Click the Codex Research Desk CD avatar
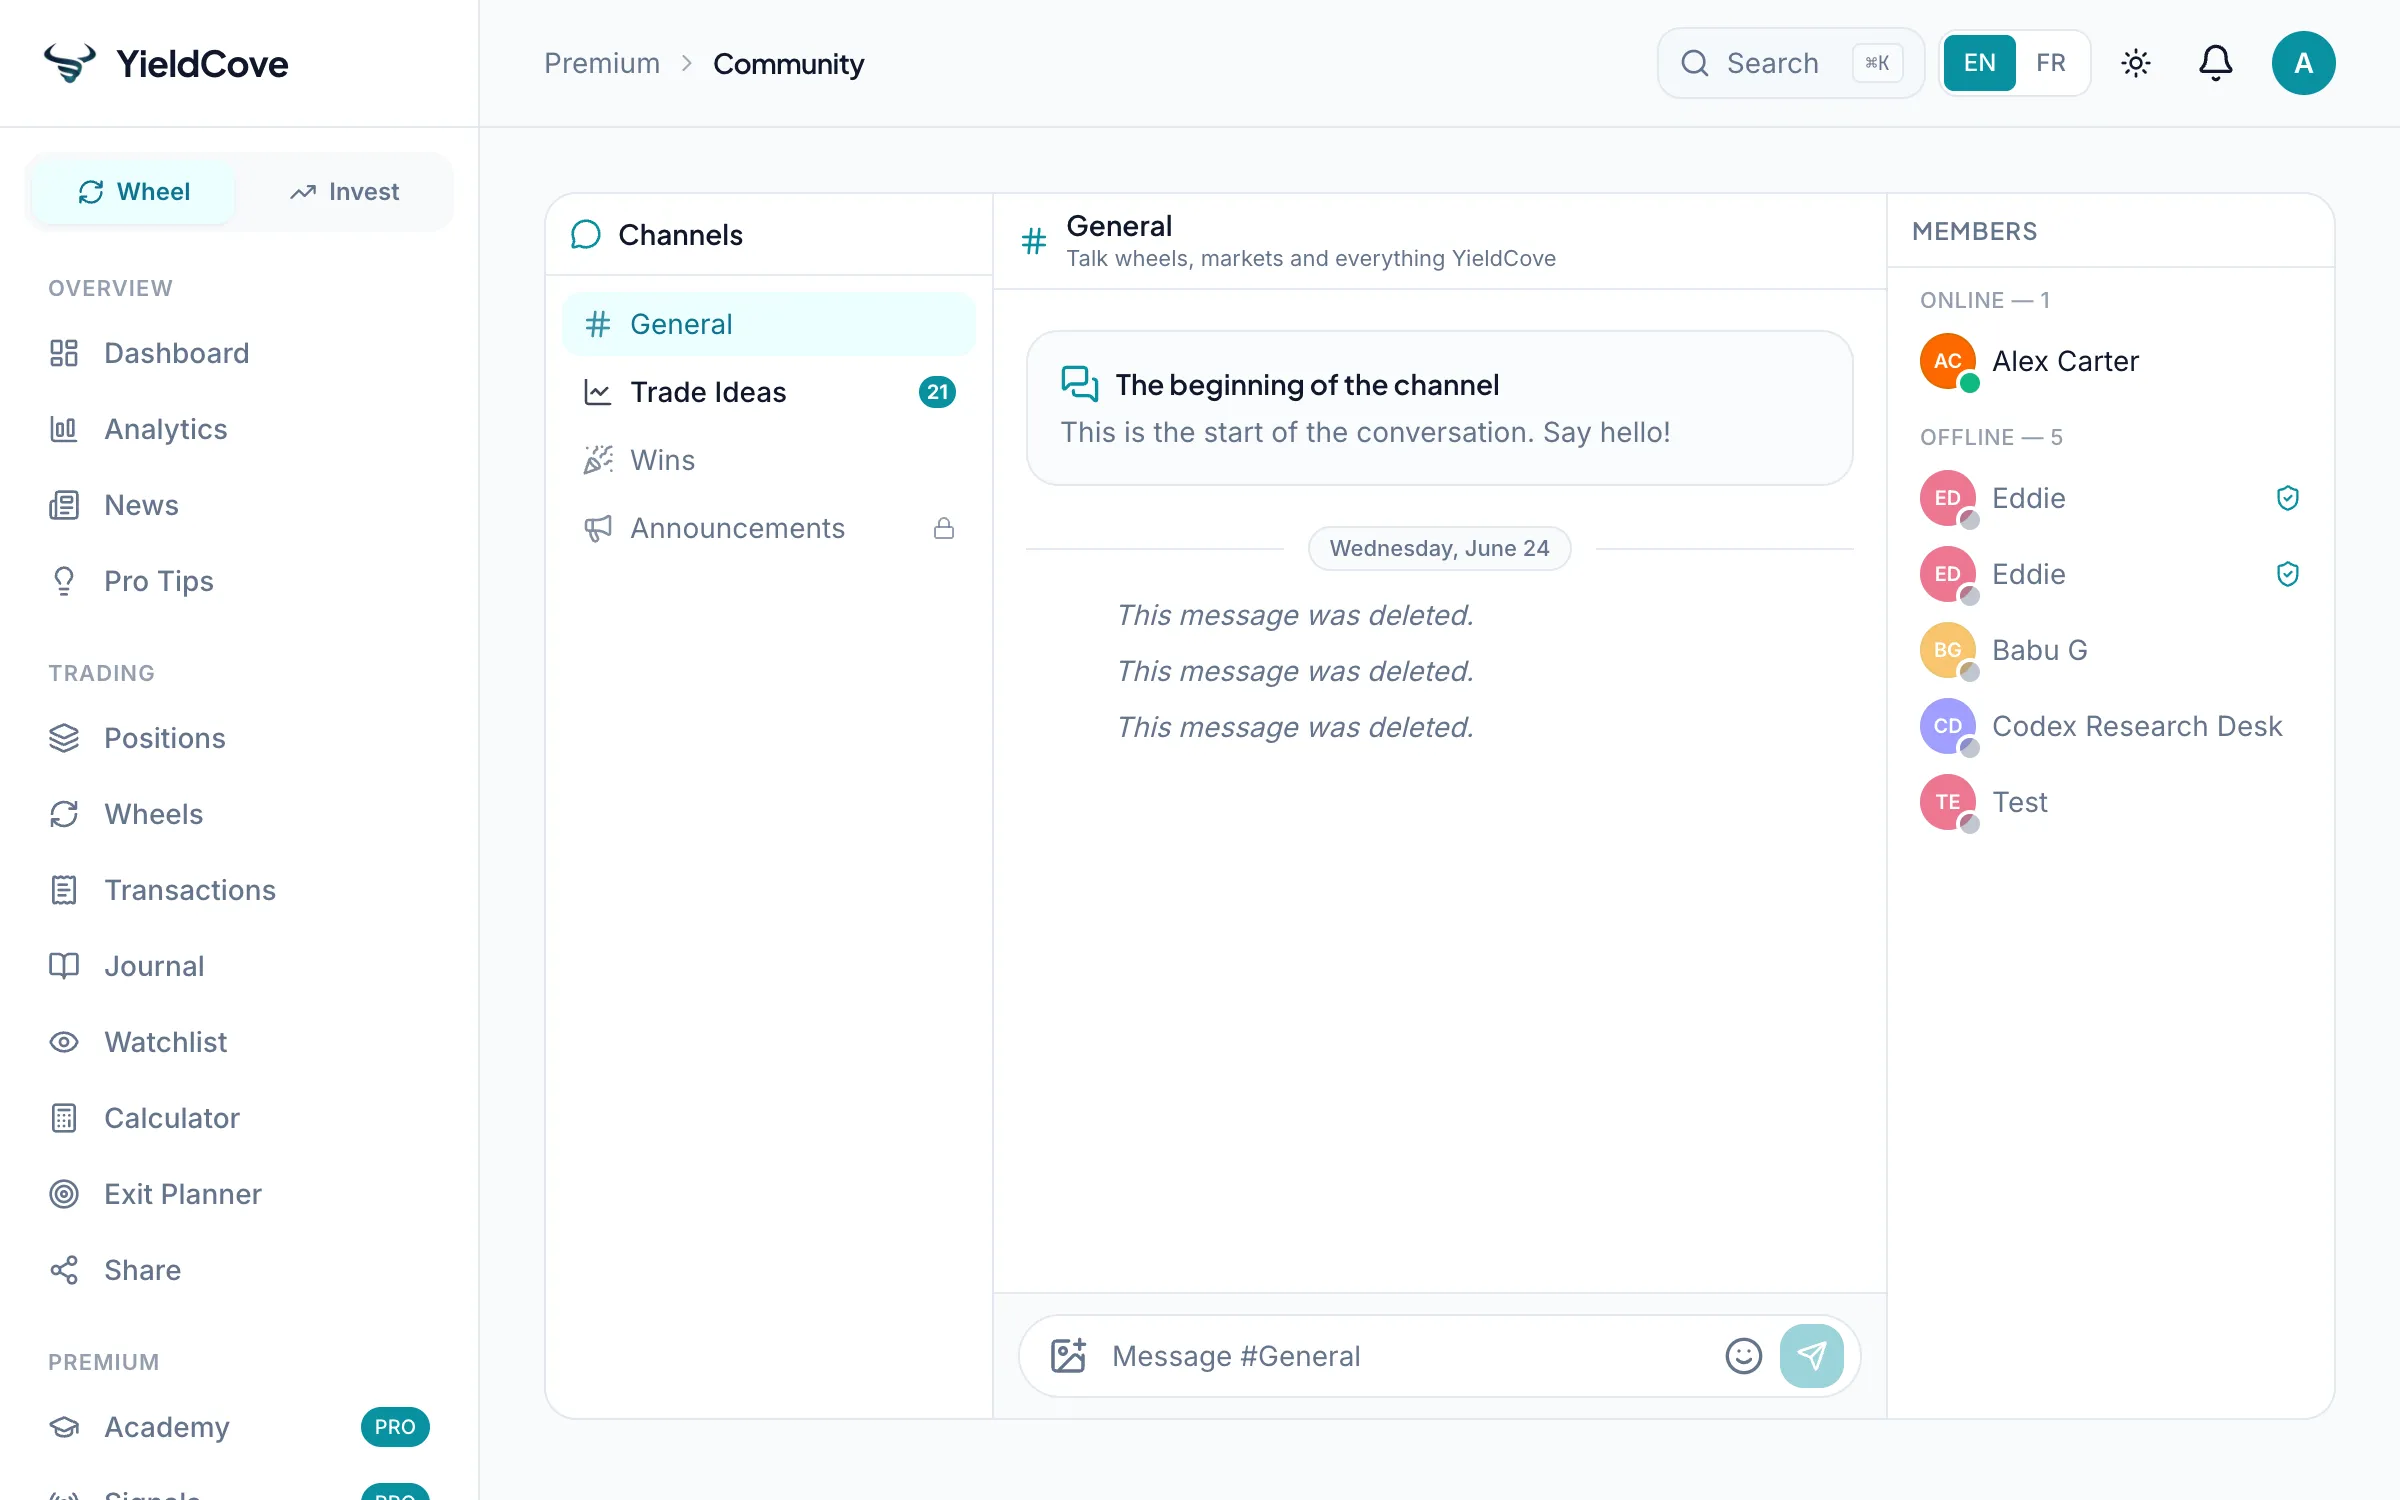Viewport: 2400px width, 1500px height. point(1947,726)
